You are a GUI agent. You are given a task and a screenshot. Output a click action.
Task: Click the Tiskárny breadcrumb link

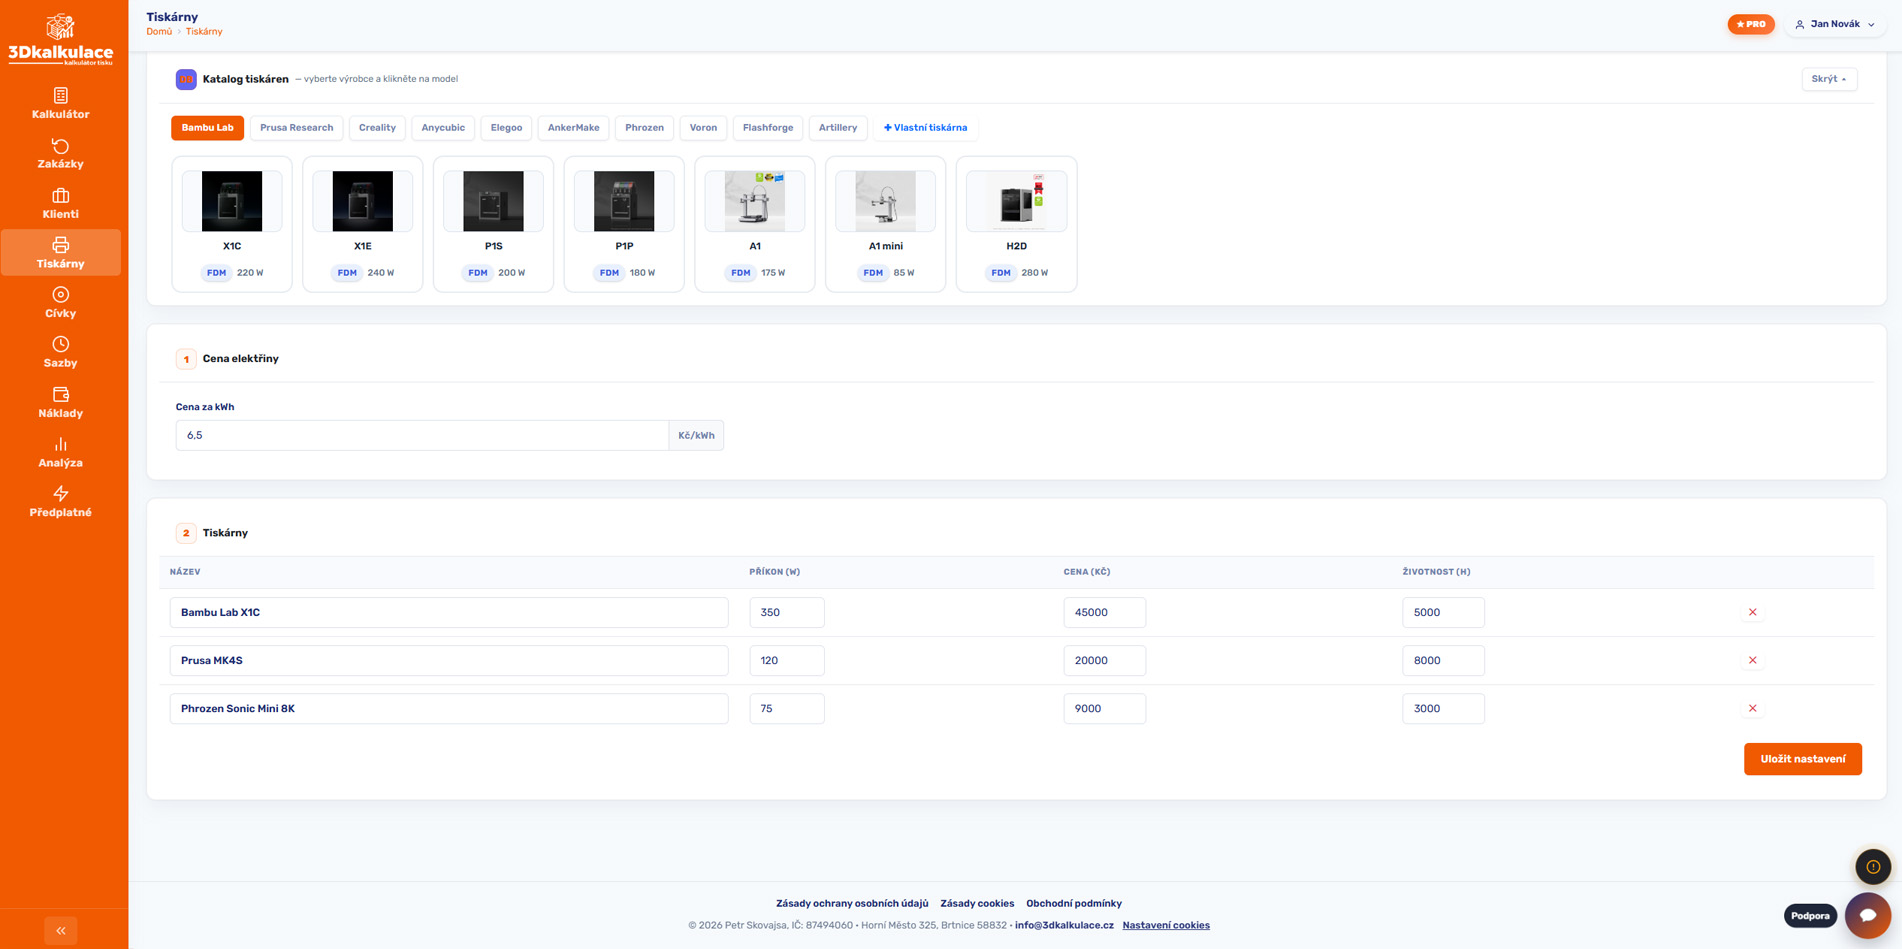[x=204, y=32]
